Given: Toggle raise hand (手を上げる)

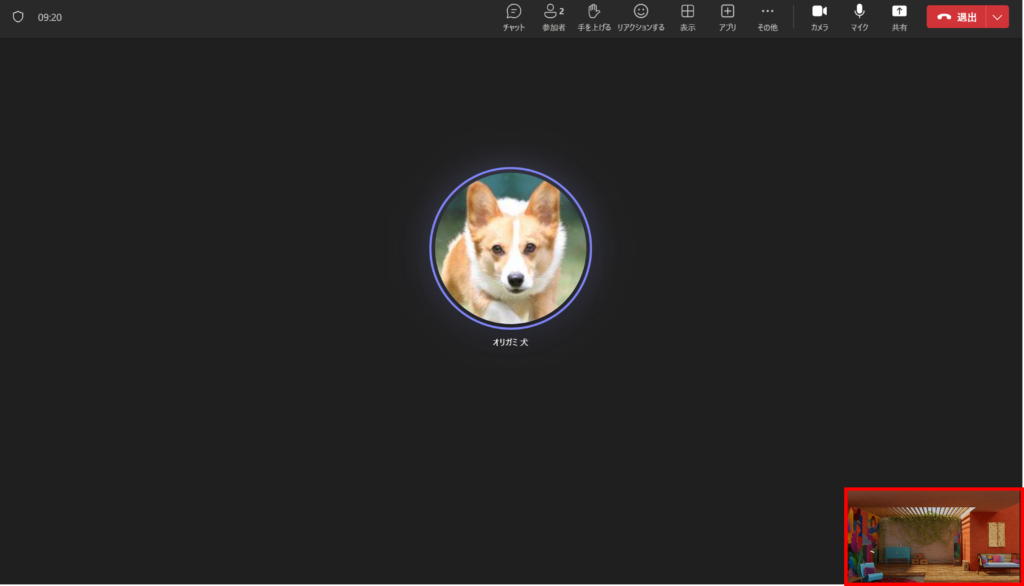Looking at the screenshot, I should (593, 17).
